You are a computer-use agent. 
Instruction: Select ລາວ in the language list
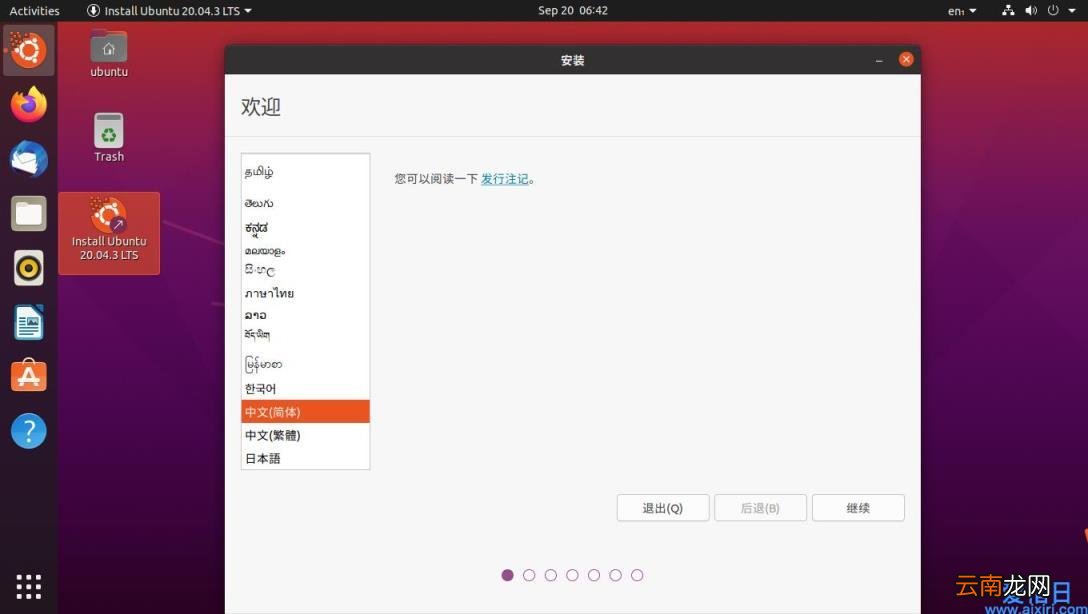(305, 315)
